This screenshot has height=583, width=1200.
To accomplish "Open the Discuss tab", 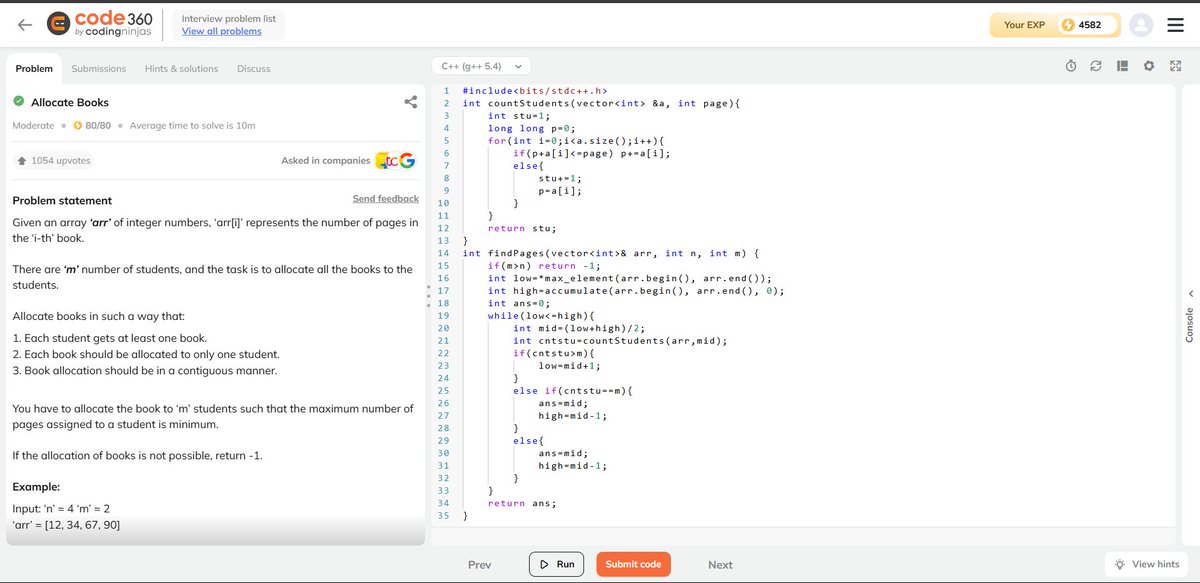I will [254, 68].
